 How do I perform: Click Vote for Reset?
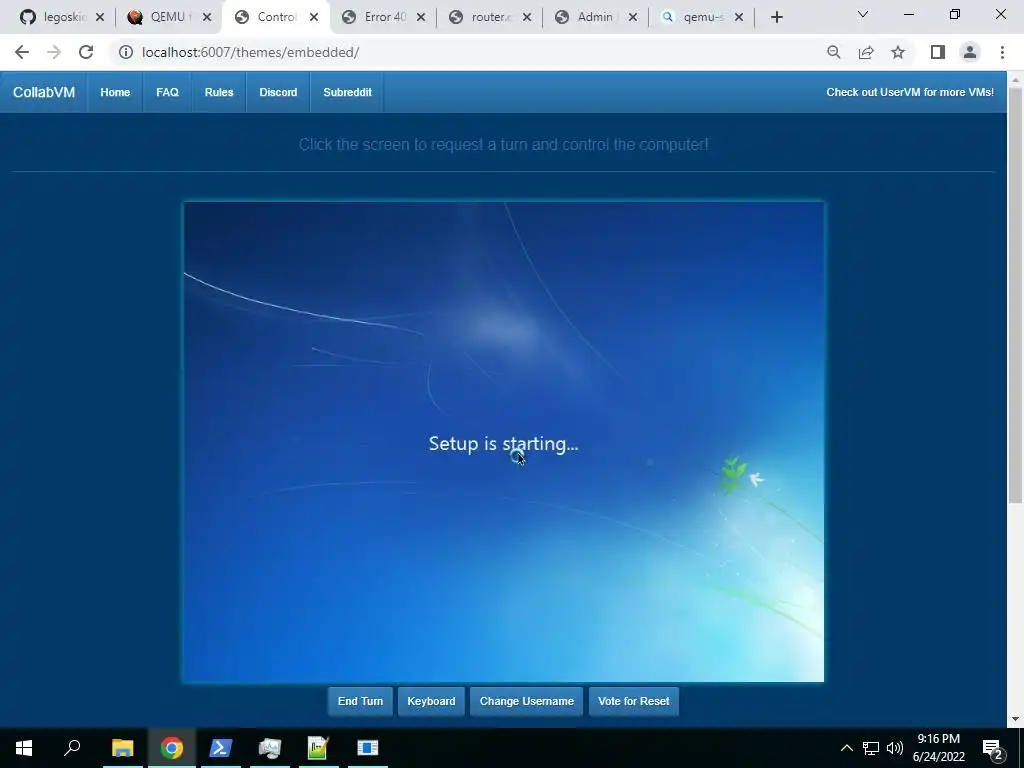coord(633,701)
